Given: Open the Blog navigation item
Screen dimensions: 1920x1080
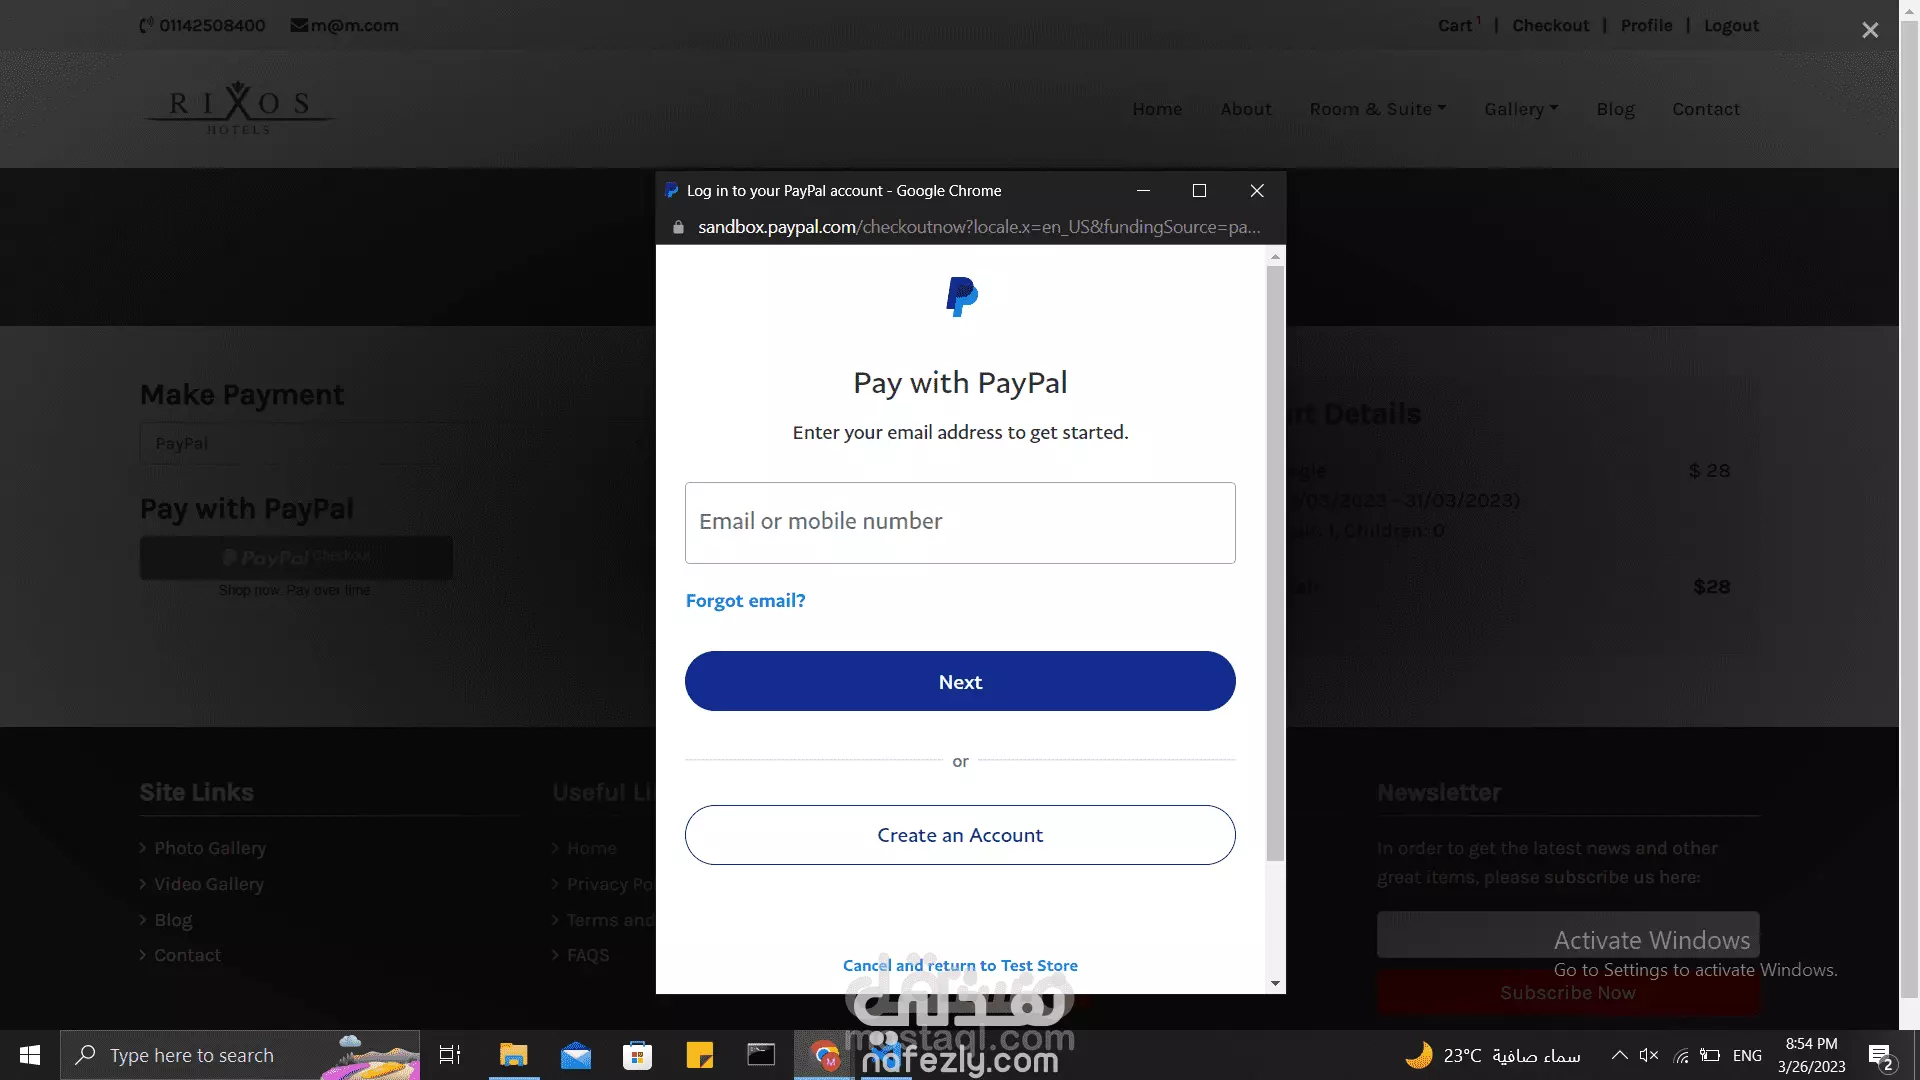Looking at the screenshot, I should tap(1615, 109).
